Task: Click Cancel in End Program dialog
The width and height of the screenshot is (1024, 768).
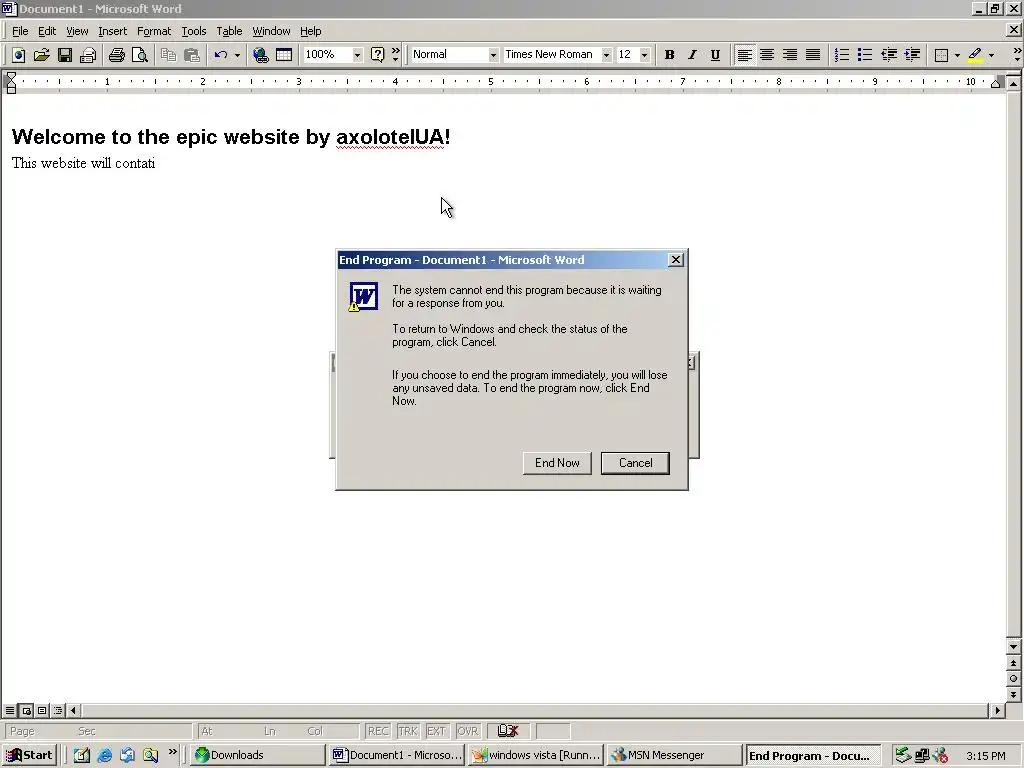Action: 635,463
